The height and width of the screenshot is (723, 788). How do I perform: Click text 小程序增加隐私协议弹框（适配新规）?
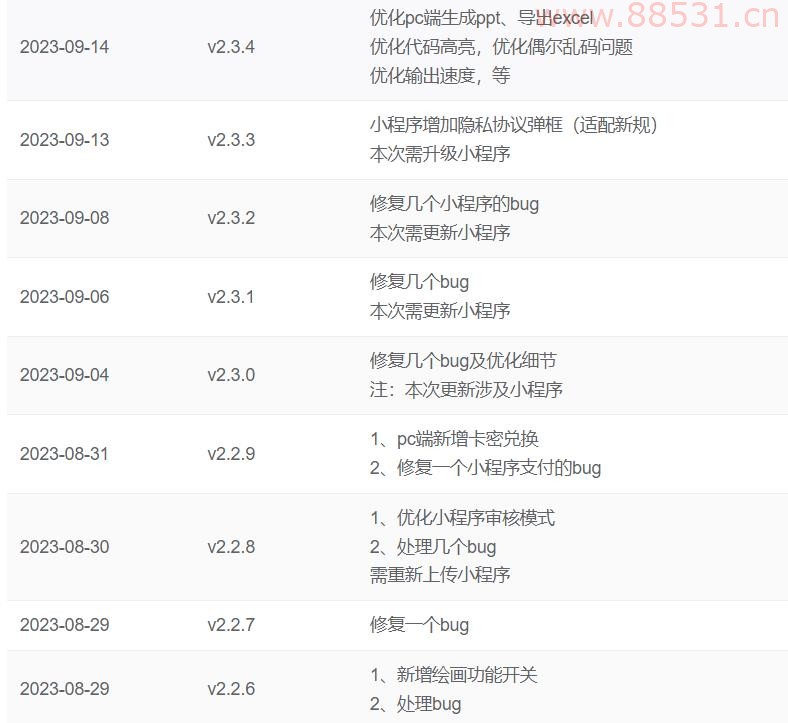(x=514, y=125)
